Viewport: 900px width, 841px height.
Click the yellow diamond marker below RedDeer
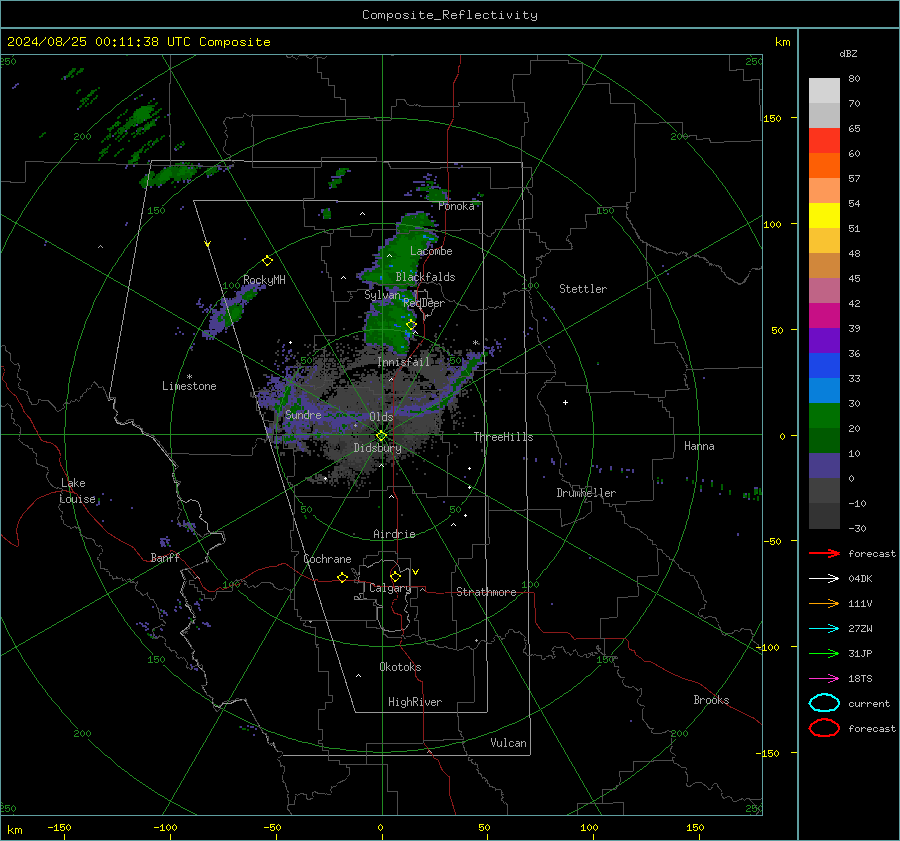coord(411,325)
